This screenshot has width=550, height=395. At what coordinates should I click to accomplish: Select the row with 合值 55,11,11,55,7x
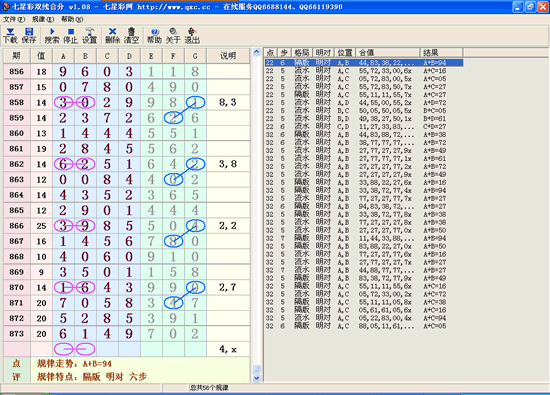point(364,95)
